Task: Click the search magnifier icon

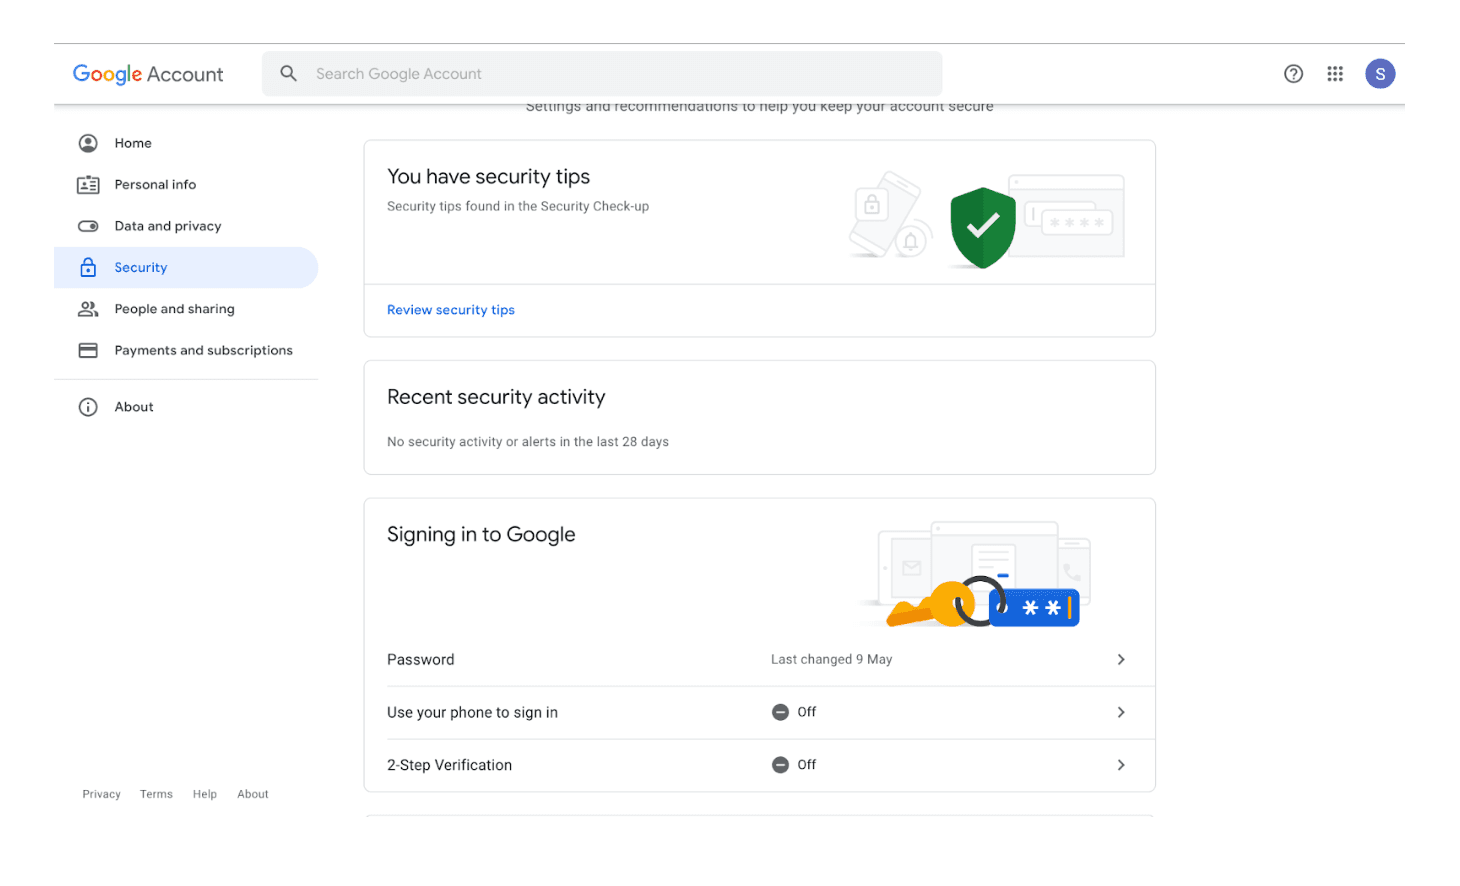Action: 289,73
